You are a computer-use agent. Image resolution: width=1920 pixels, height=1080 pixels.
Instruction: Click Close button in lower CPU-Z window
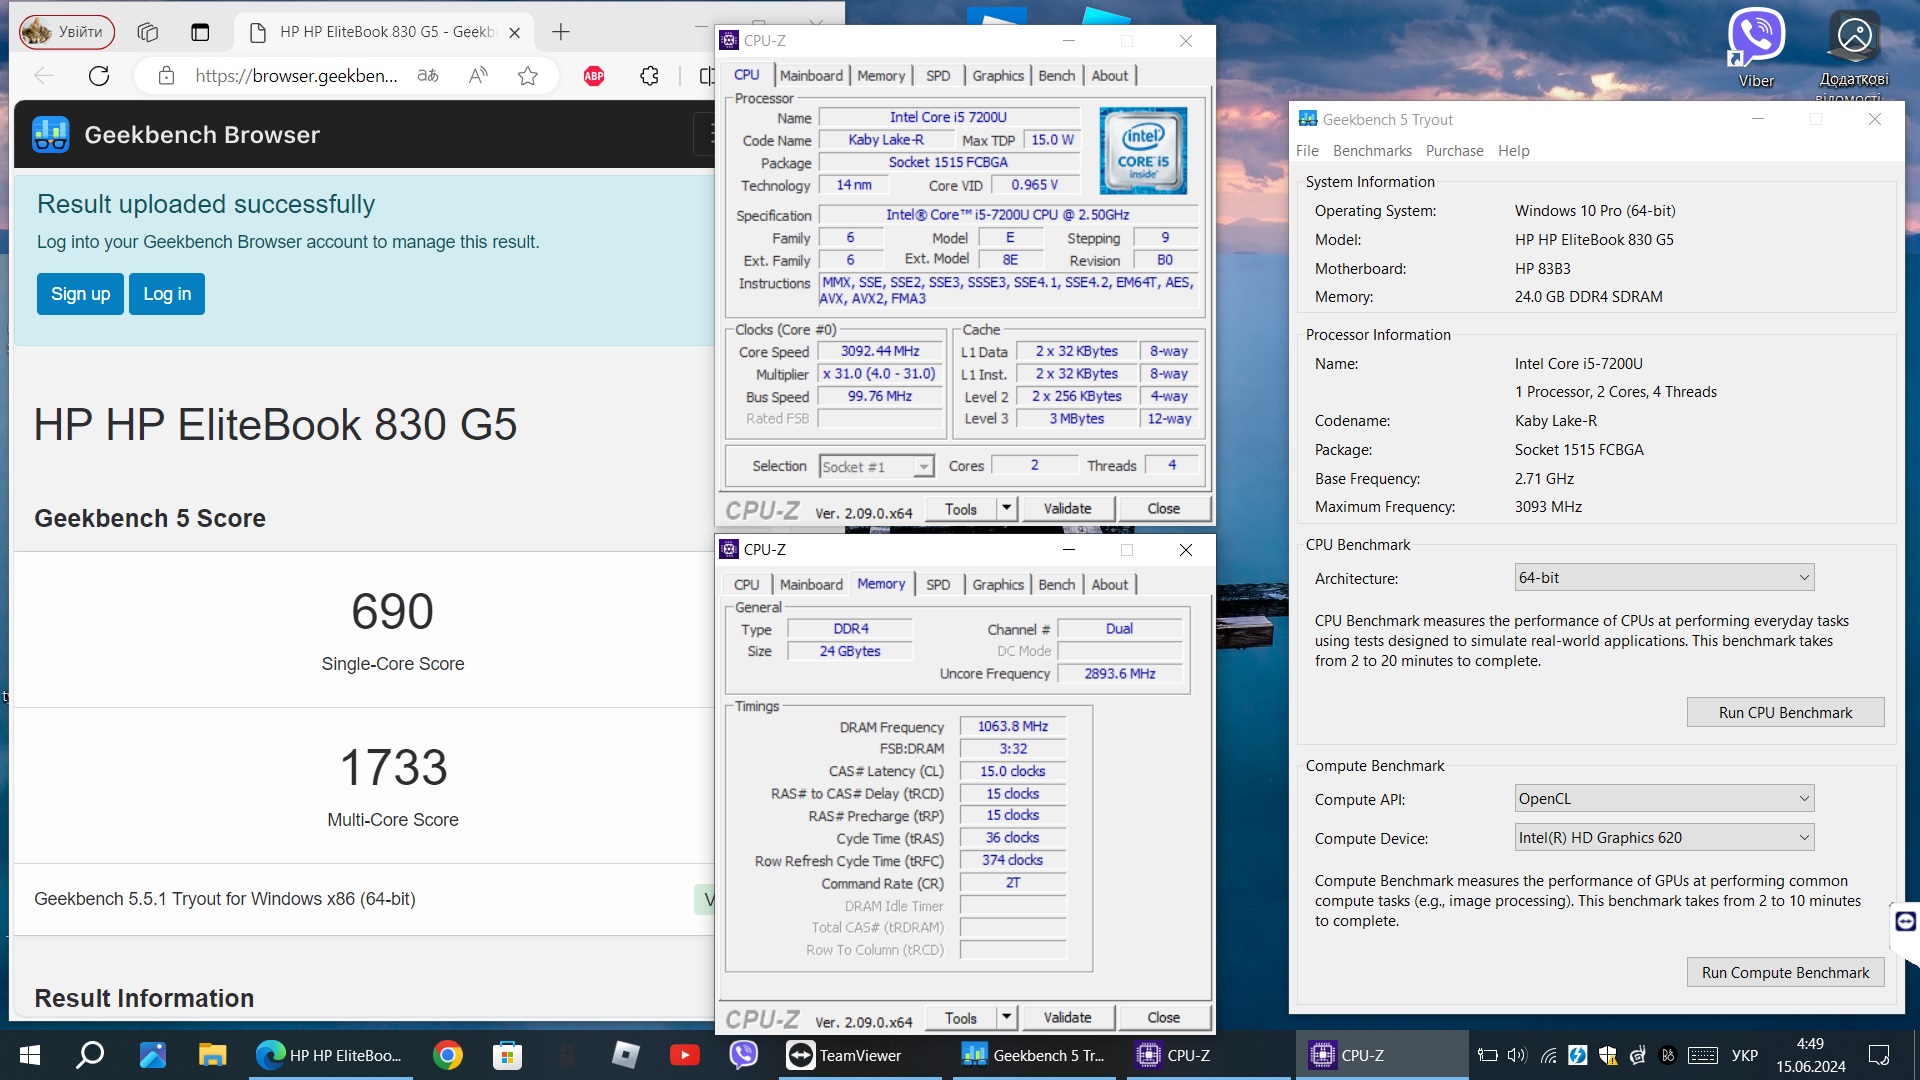[x=1163, y=1018]
